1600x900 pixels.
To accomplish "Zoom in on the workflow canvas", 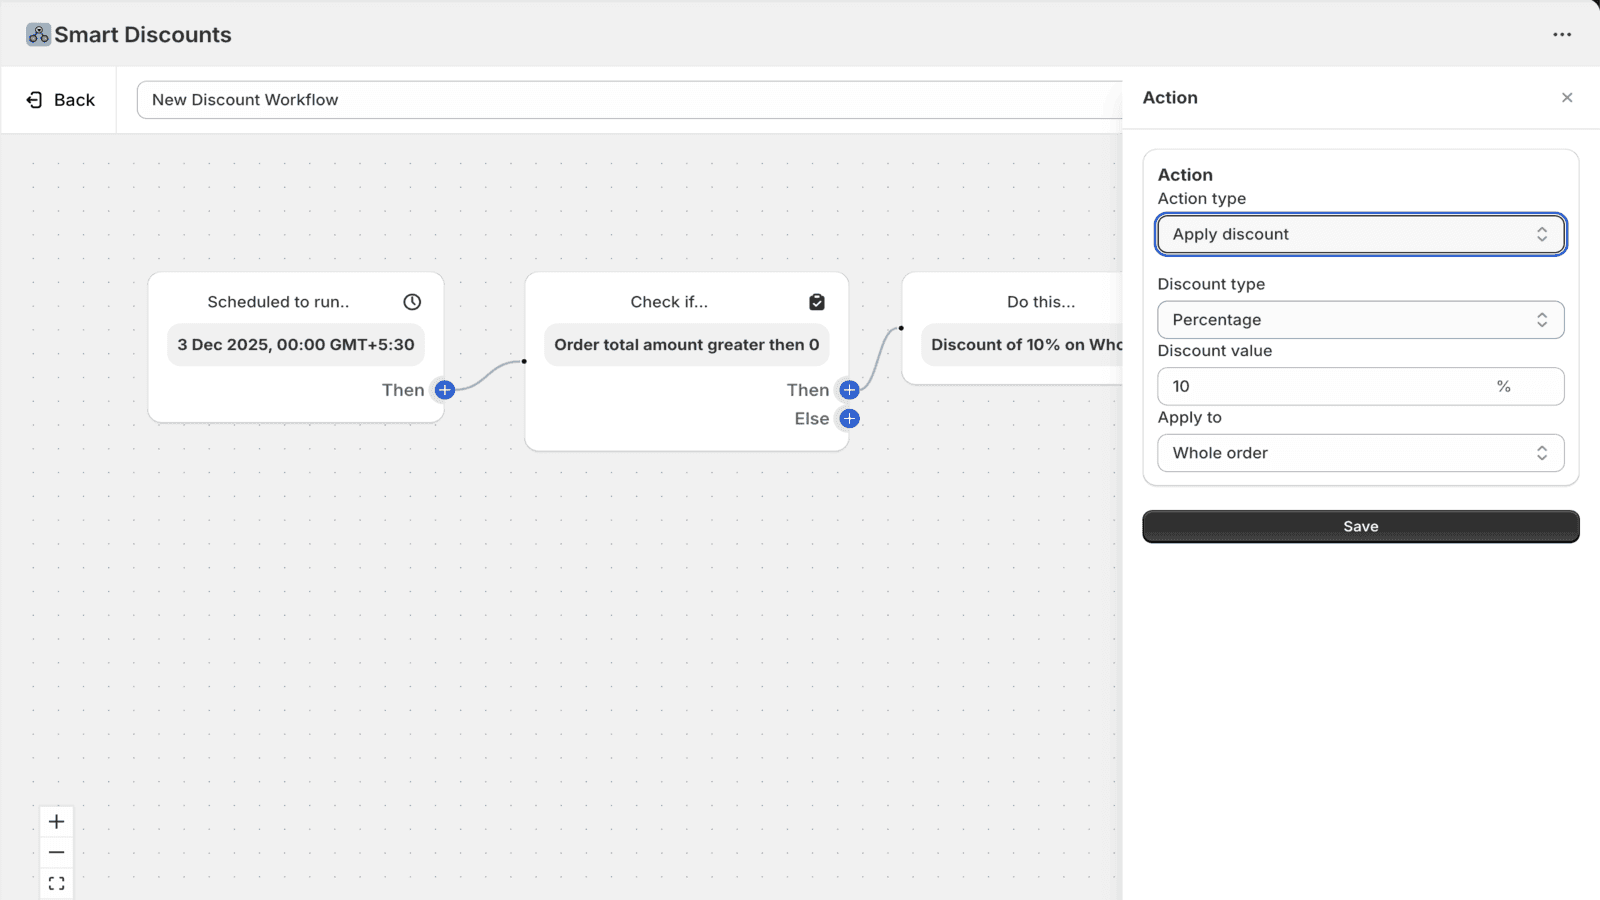I will pyautogui.click(x=57, y=822).
